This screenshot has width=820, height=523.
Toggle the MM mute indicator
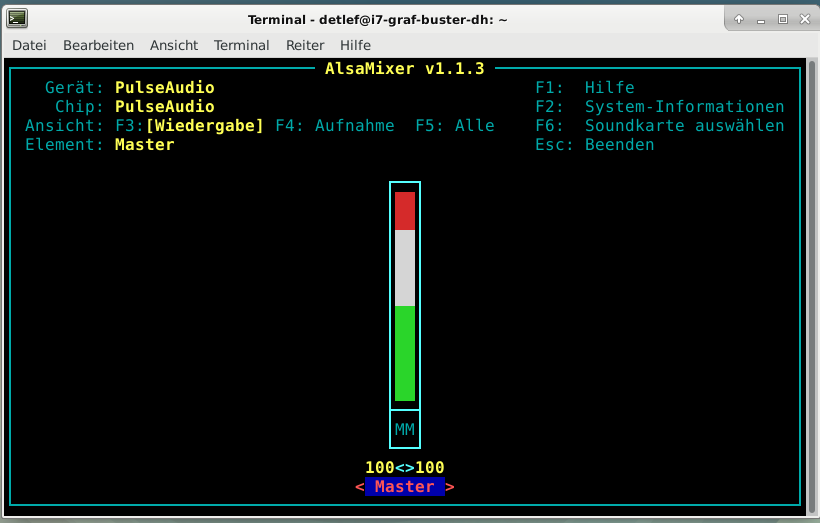pyautogui.click(x=405, y=429)
